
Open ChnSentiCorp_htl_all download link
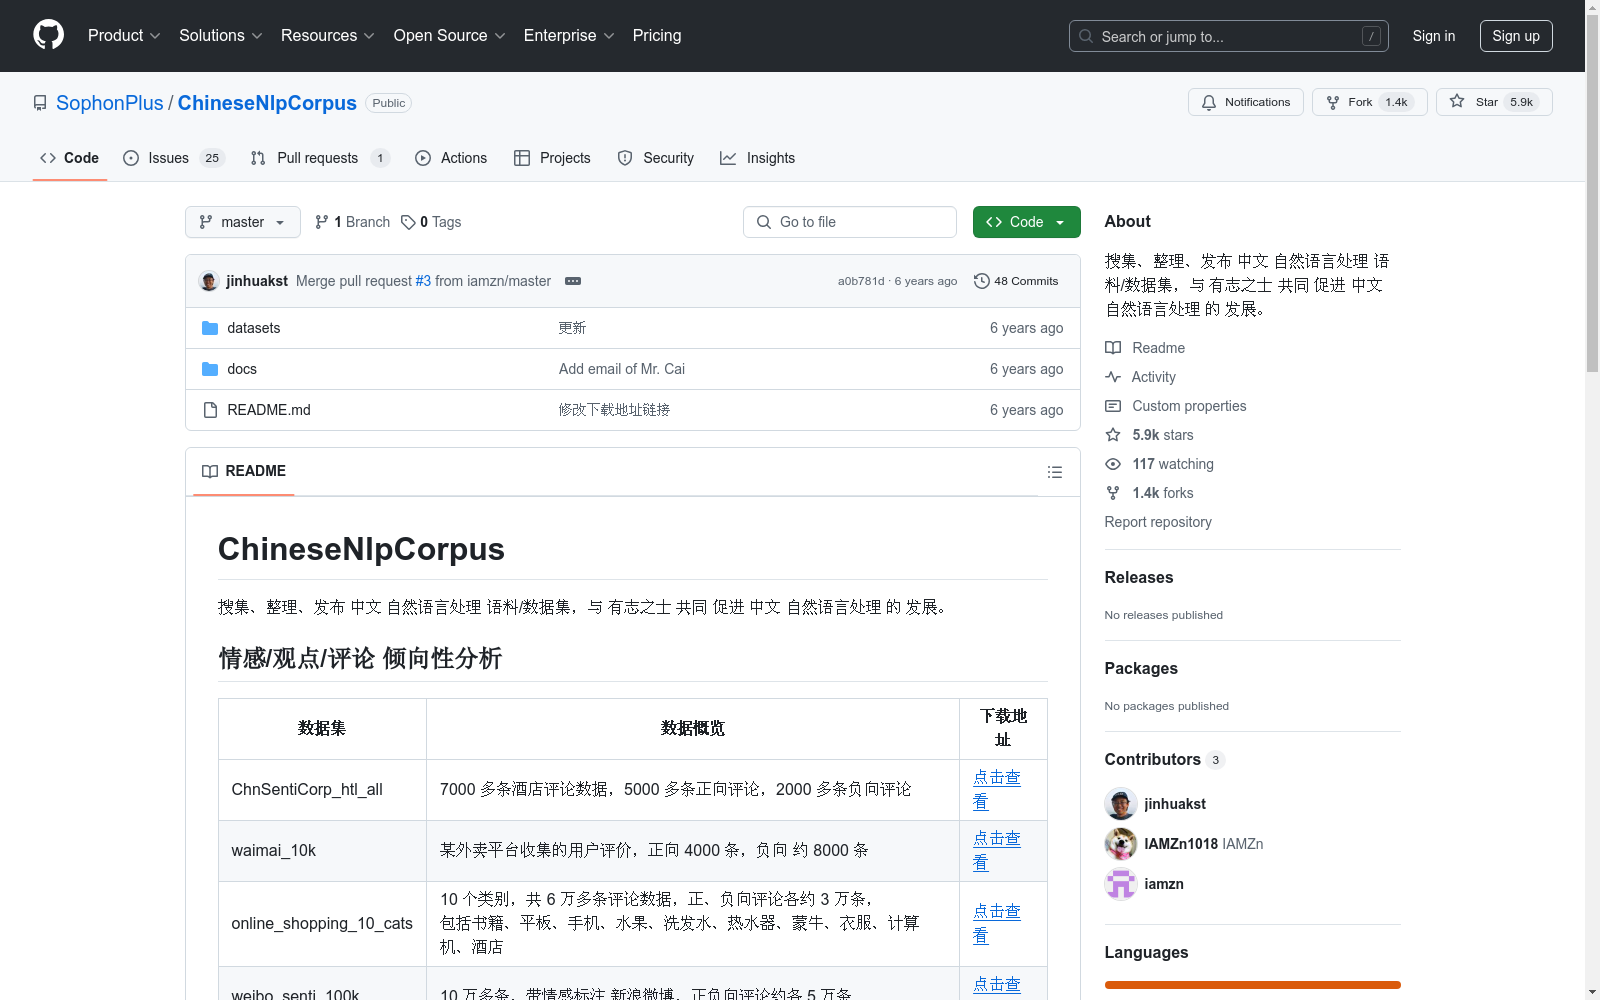[997, 790]
